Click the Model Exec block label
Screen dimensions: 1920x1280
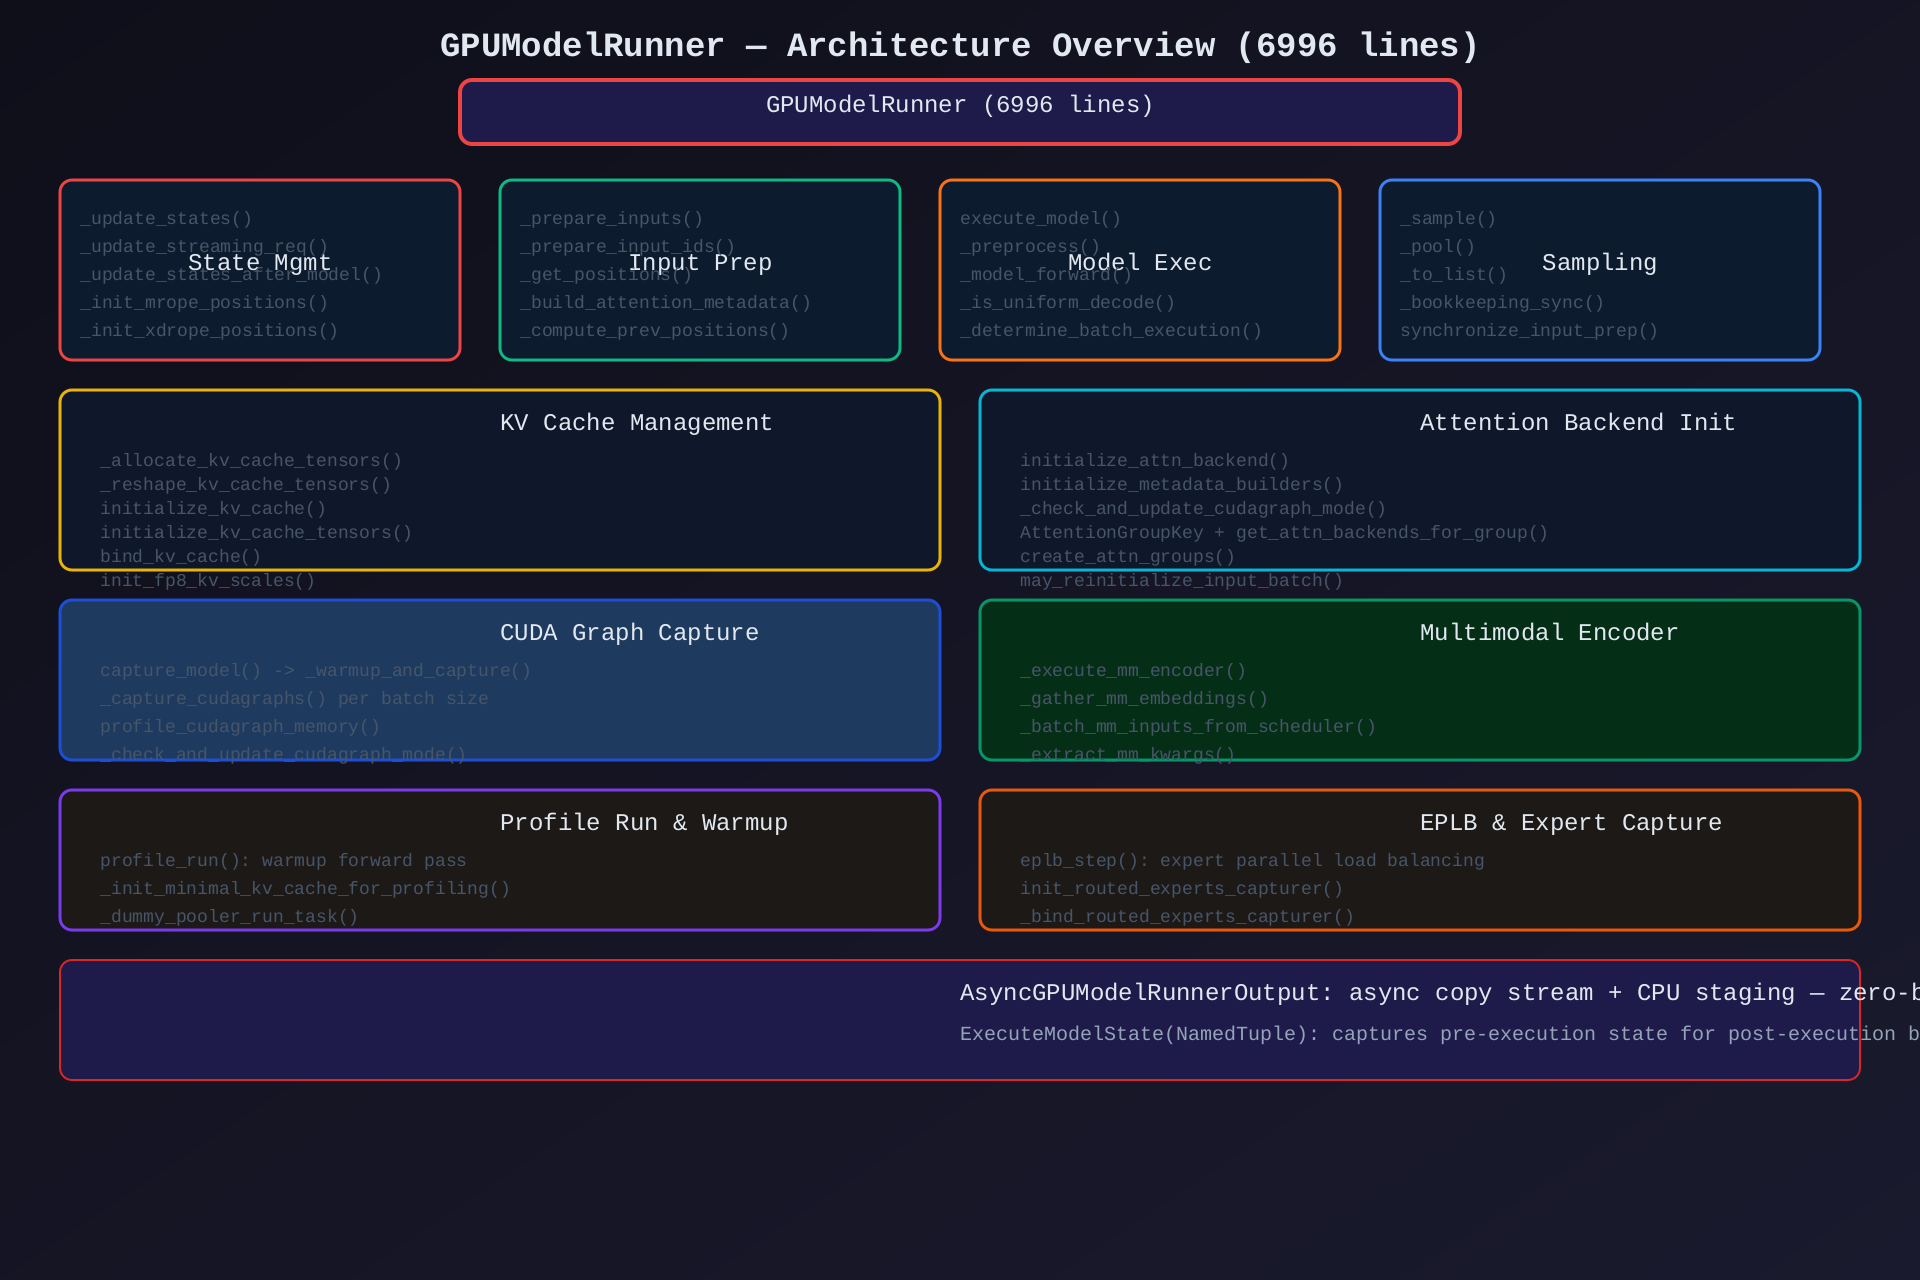1139,263
